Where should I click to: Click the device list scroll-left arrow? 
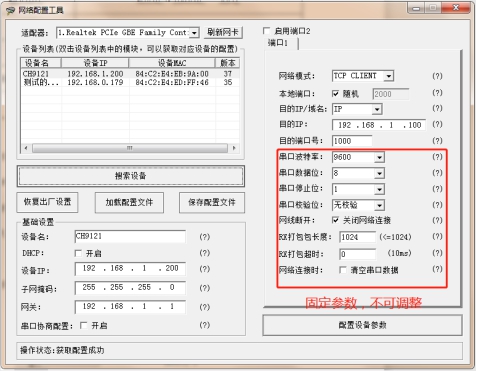click(26, 148)
